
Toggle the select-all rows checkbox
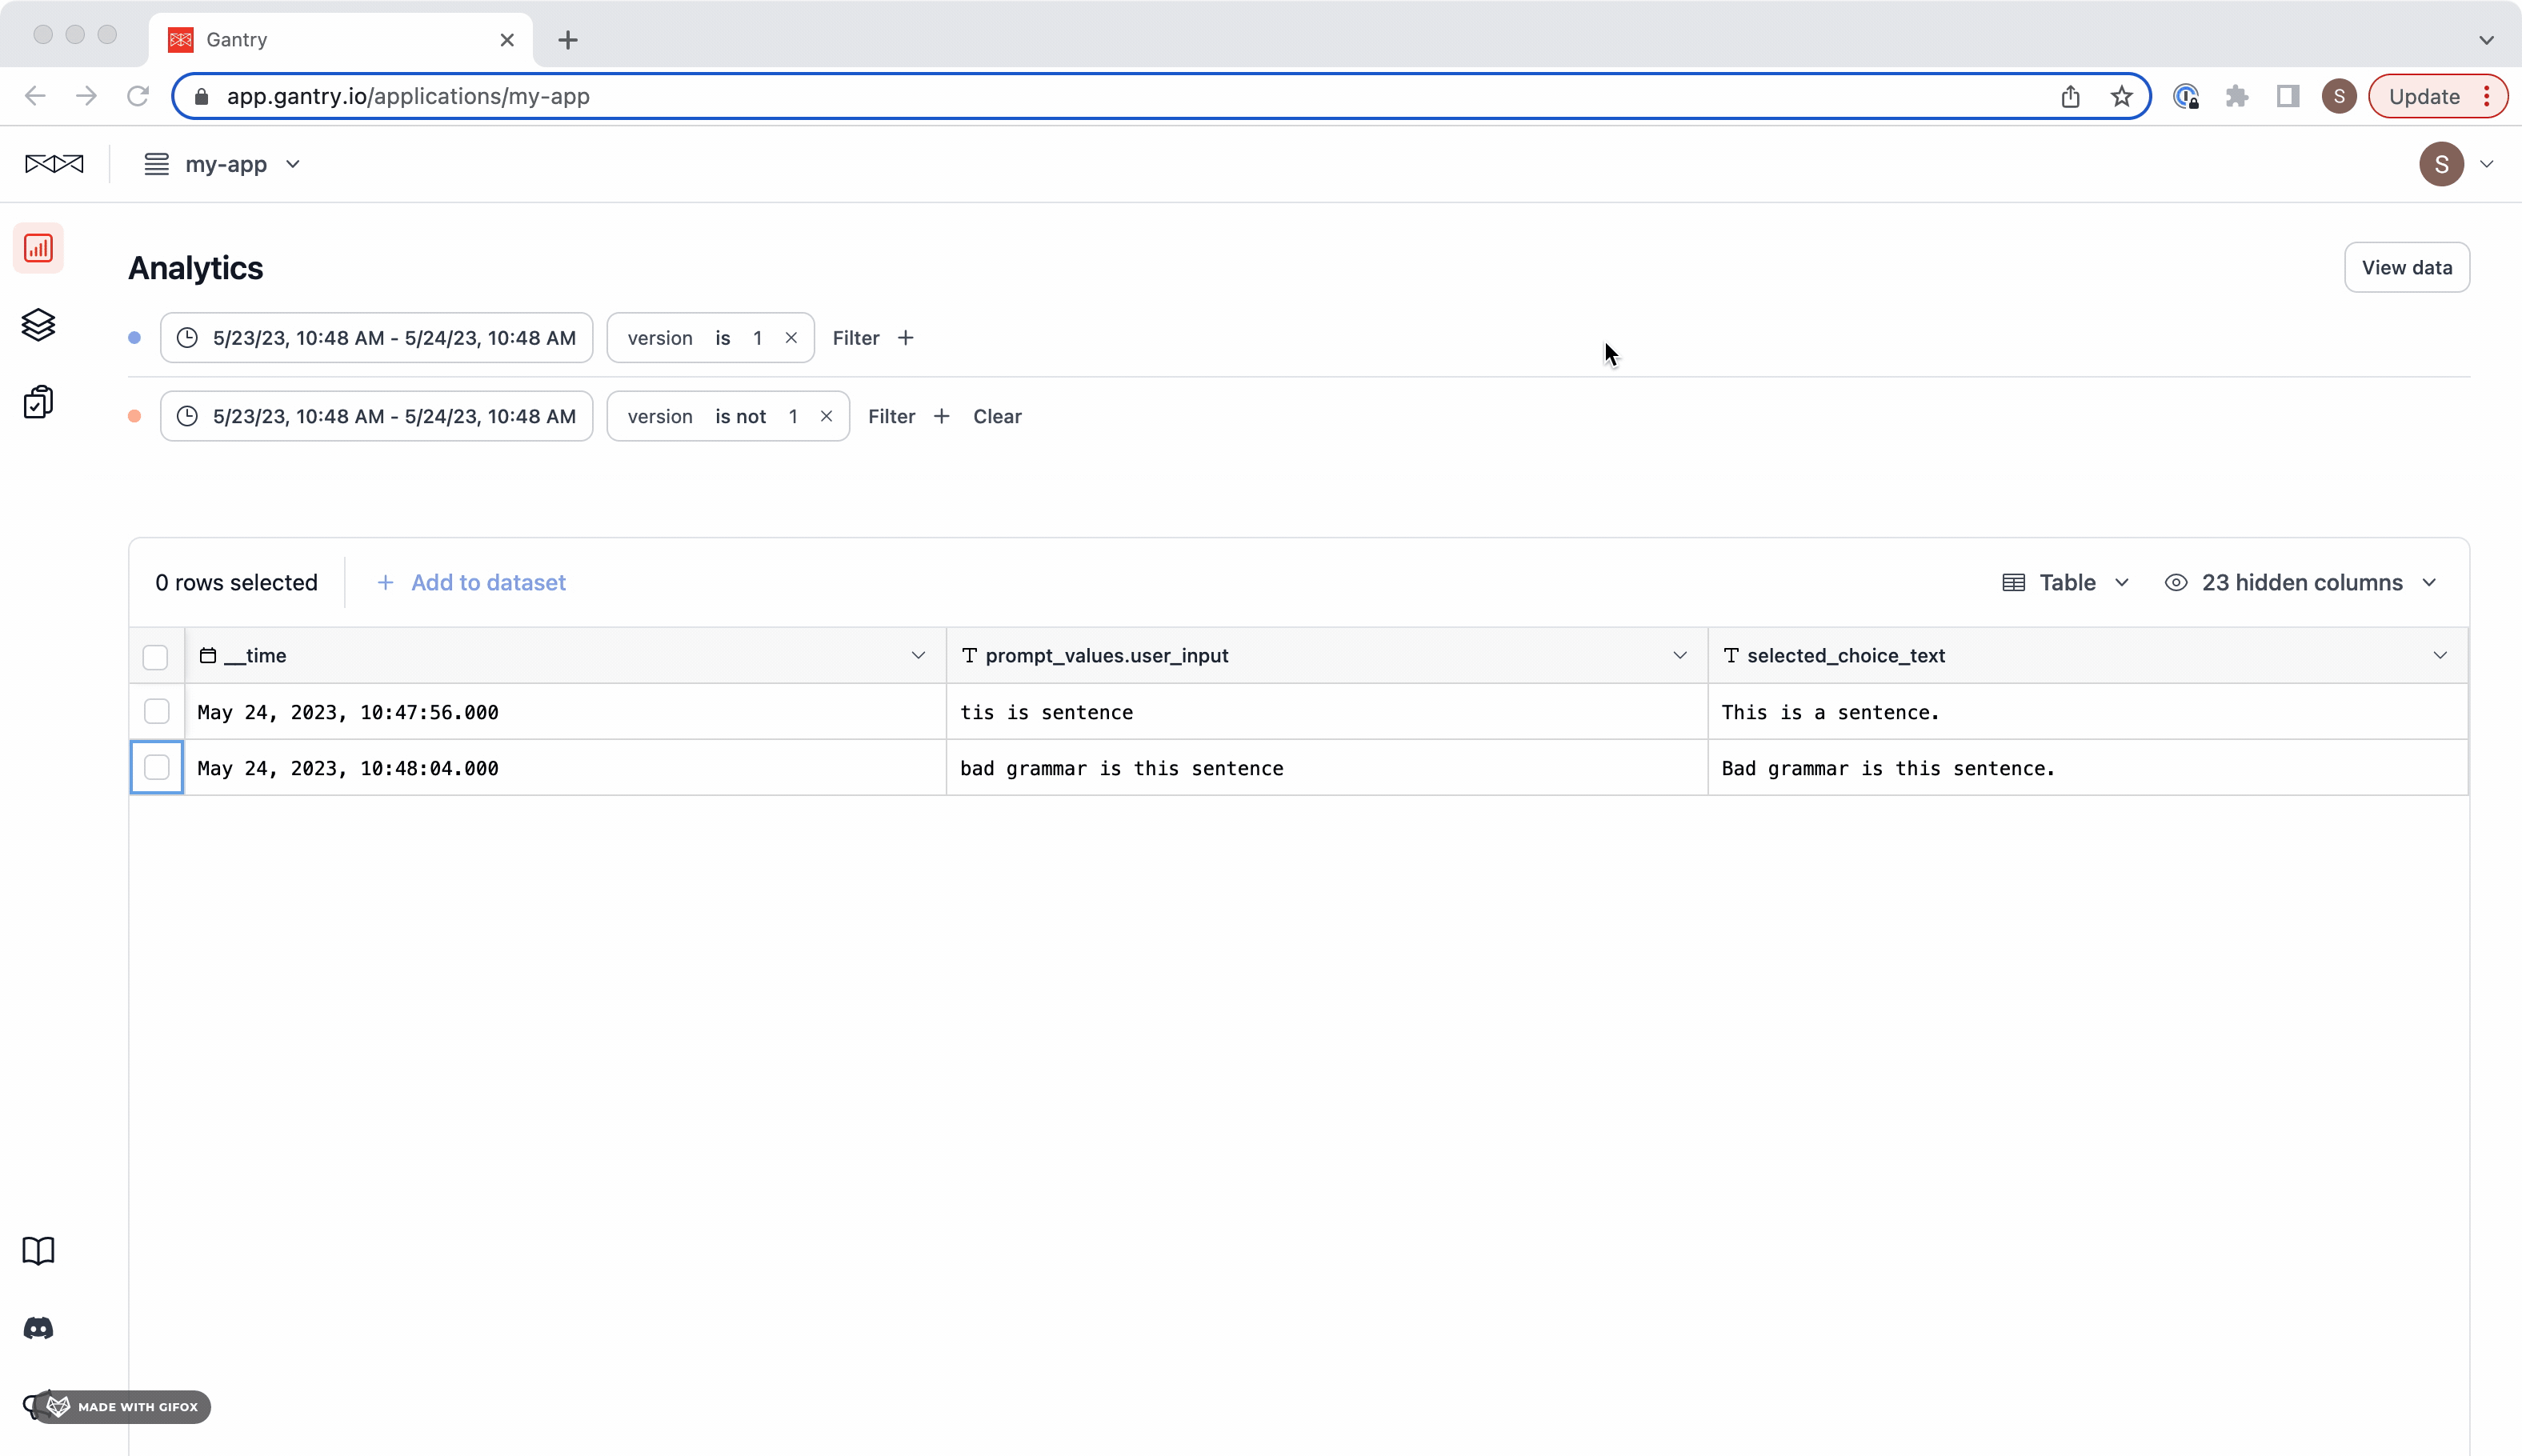(x=155, y=657)
